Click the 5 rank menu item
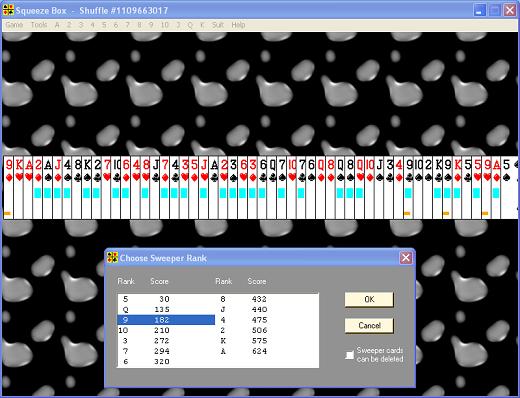 pyautogui.click(x=104, y=25)
